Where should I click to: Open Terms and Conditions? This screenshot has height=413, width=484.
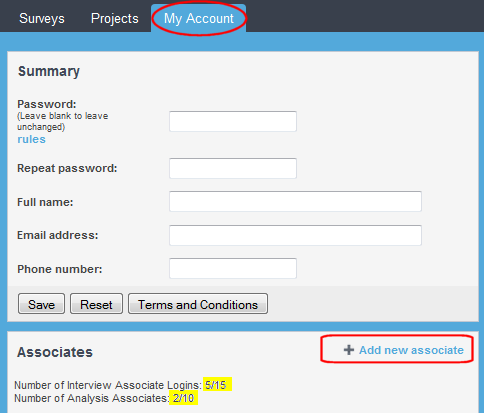coord(198,304)
